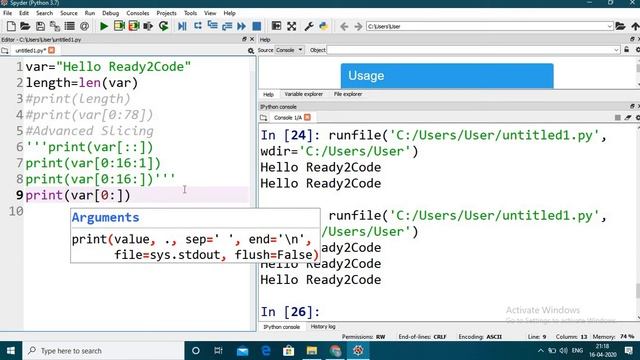Browse console tabs icon
This screenshot has width=640, height=360.
click(x=264, y=118)
